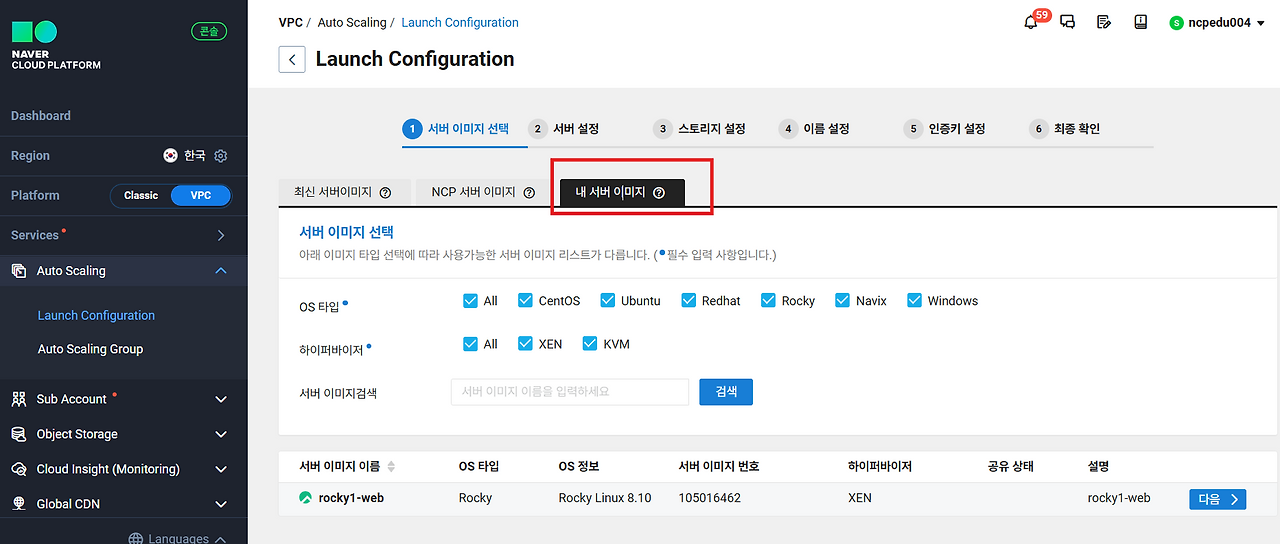Switch platform to Classic

click(x=141, y=195)
